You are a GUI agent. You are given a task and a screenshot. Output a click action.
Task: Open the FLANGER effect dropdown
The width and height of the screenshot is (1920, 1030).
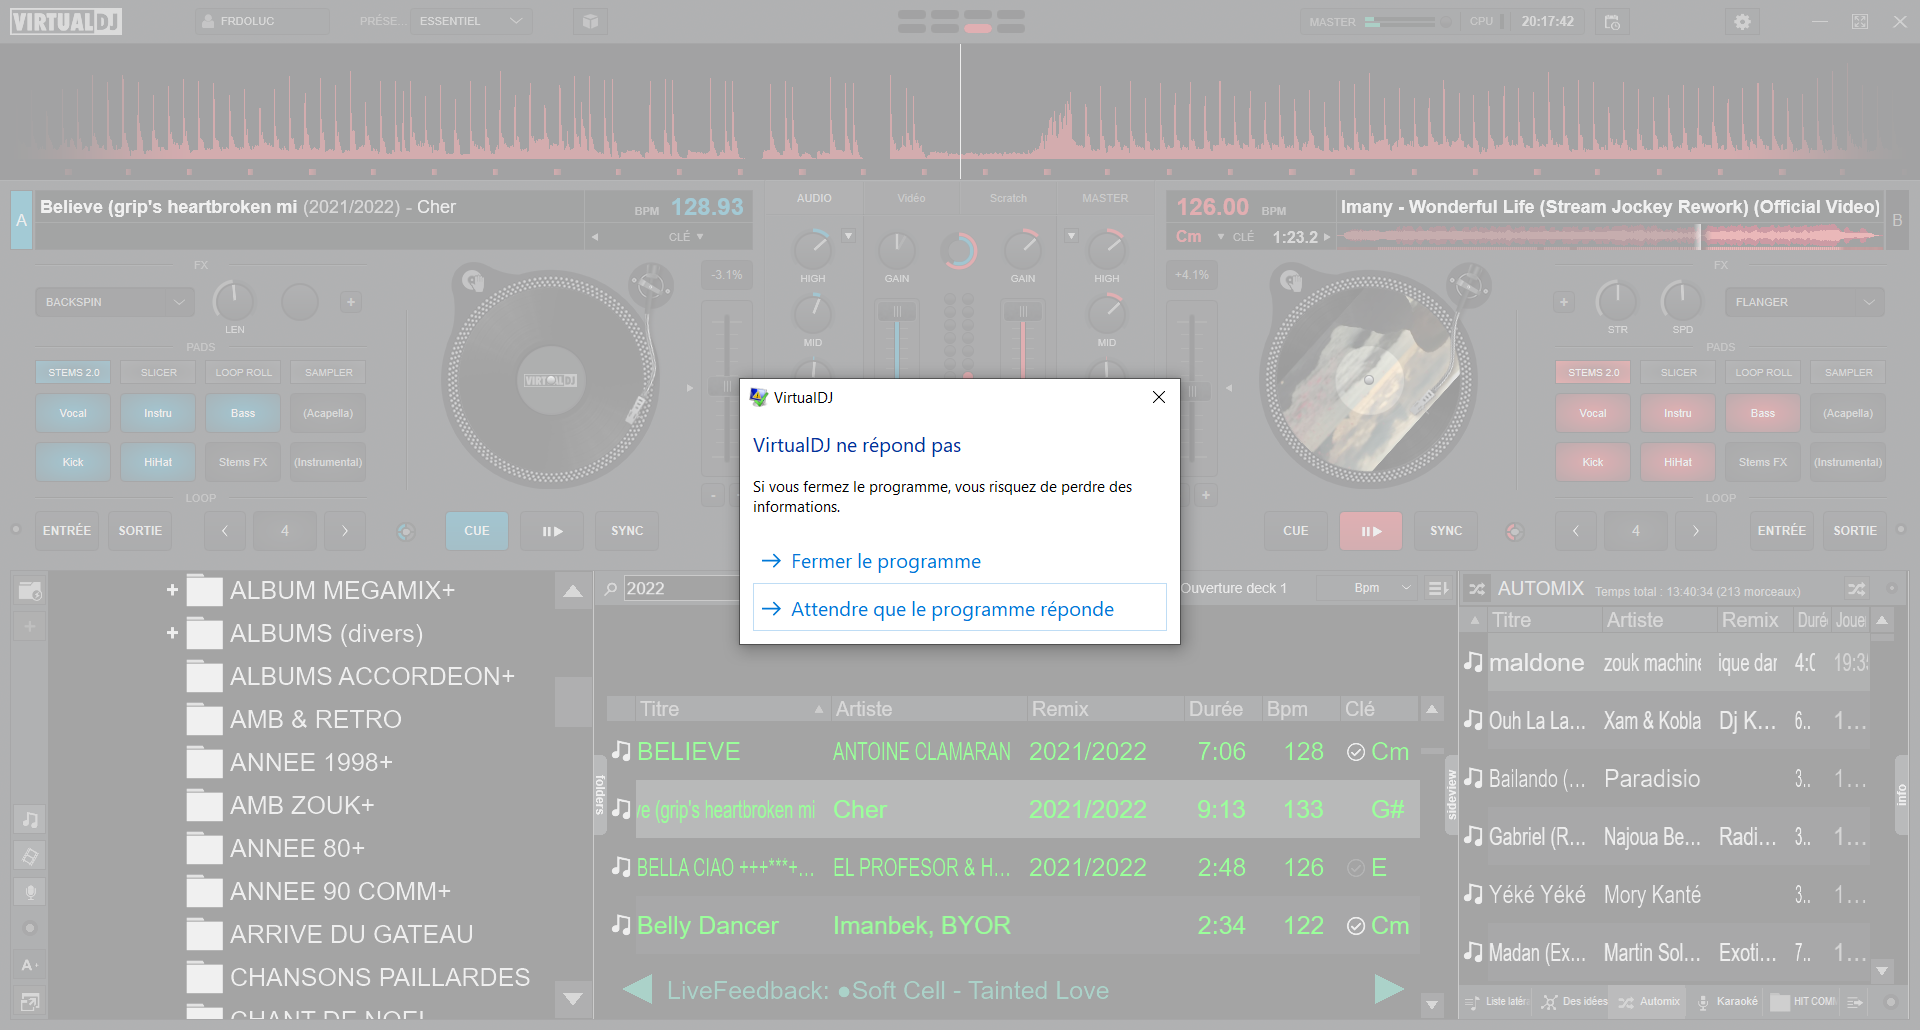[1804, 302]
